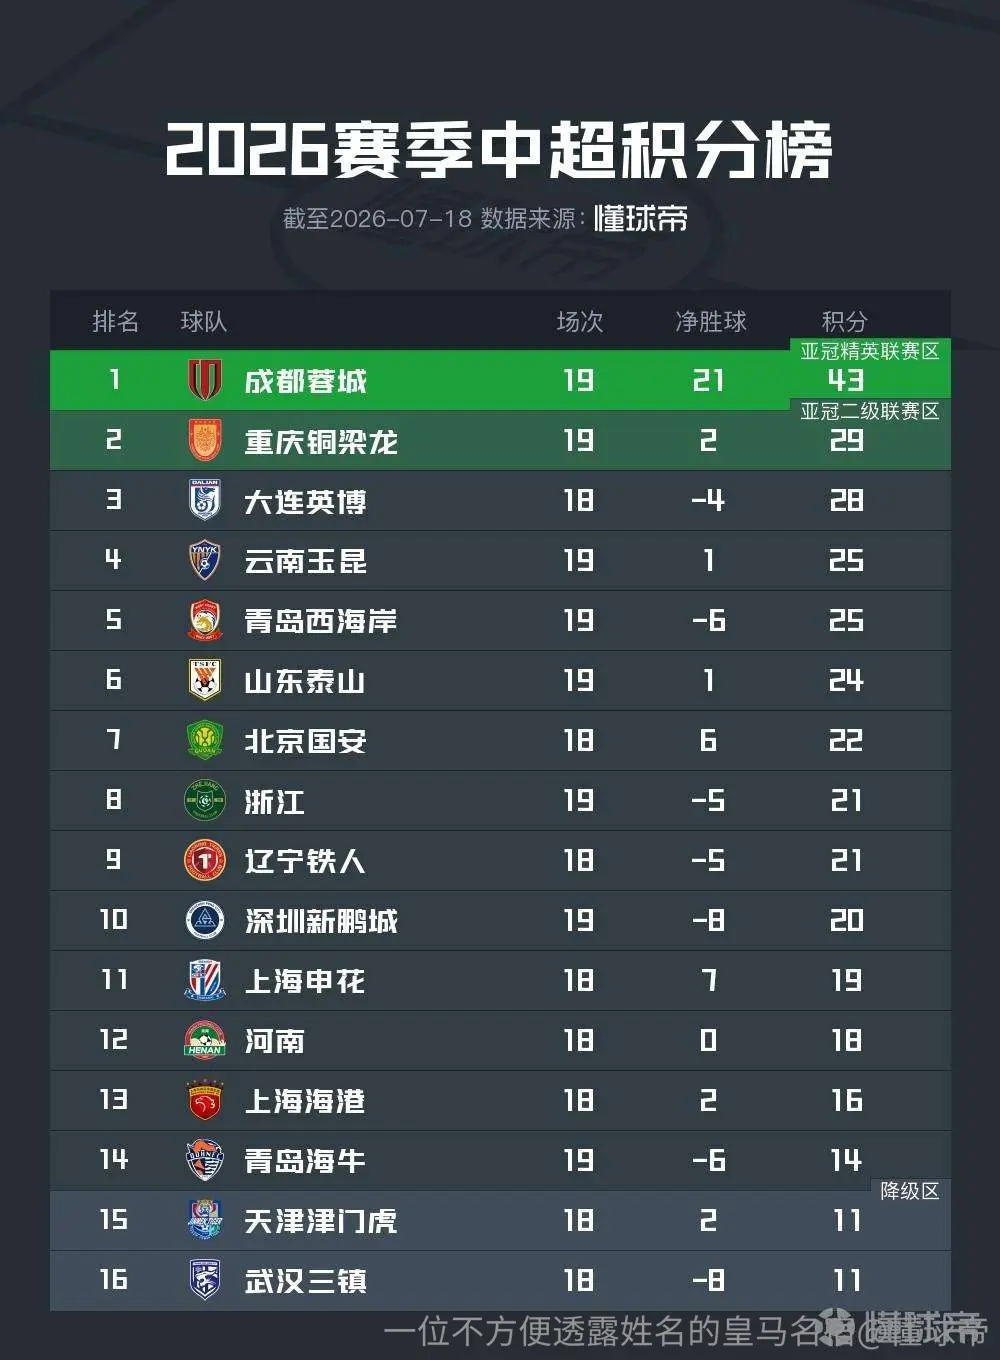Click the 亚冠精英联赛区 label
Viewport: 1000px width, 1360px height.
(x=870, y=351)
